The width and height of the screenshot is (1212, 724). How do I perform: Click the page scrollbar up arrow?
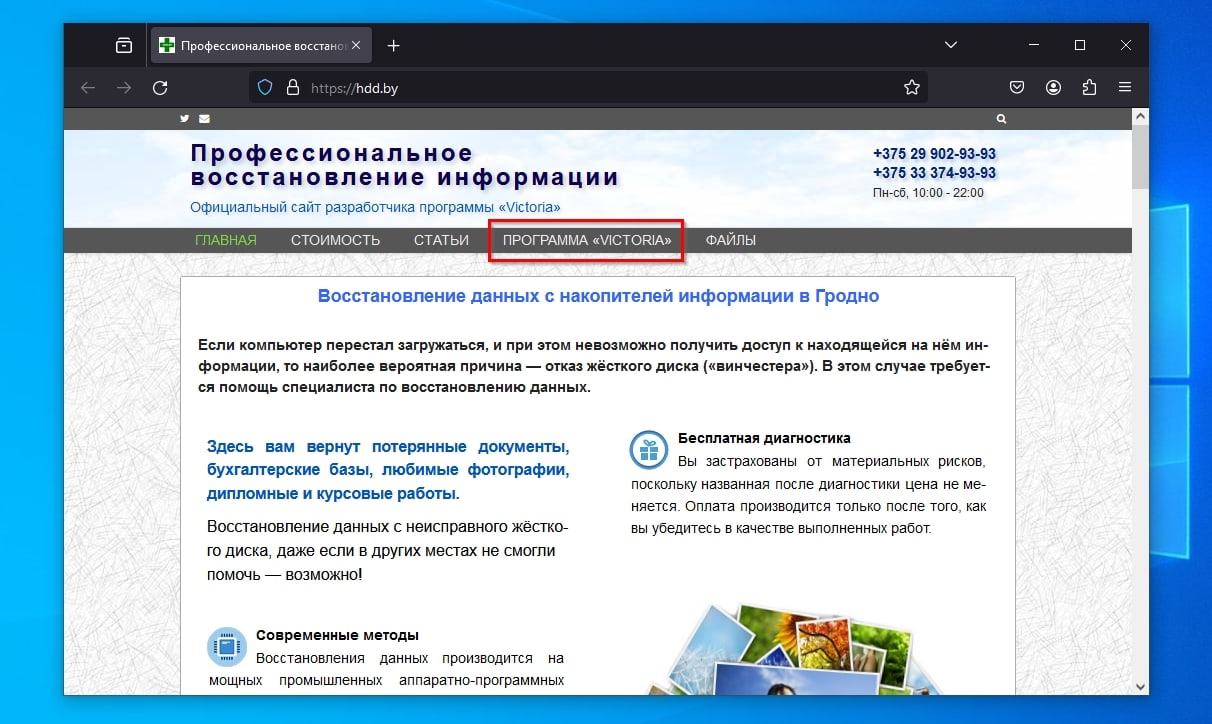[x=1140, y=117]
